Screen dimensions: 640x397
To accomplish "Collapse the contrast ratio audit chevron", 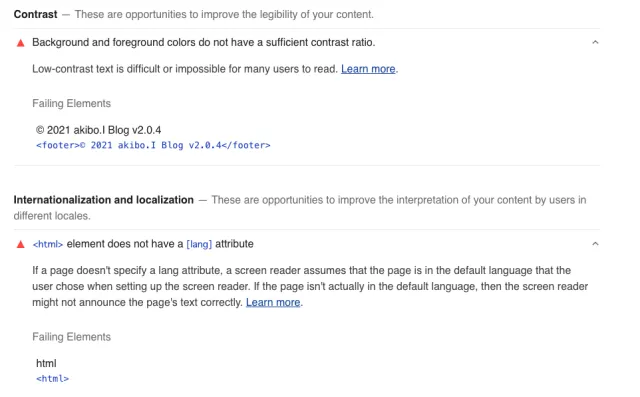I will pyautogui.click(x=595, y=42).
